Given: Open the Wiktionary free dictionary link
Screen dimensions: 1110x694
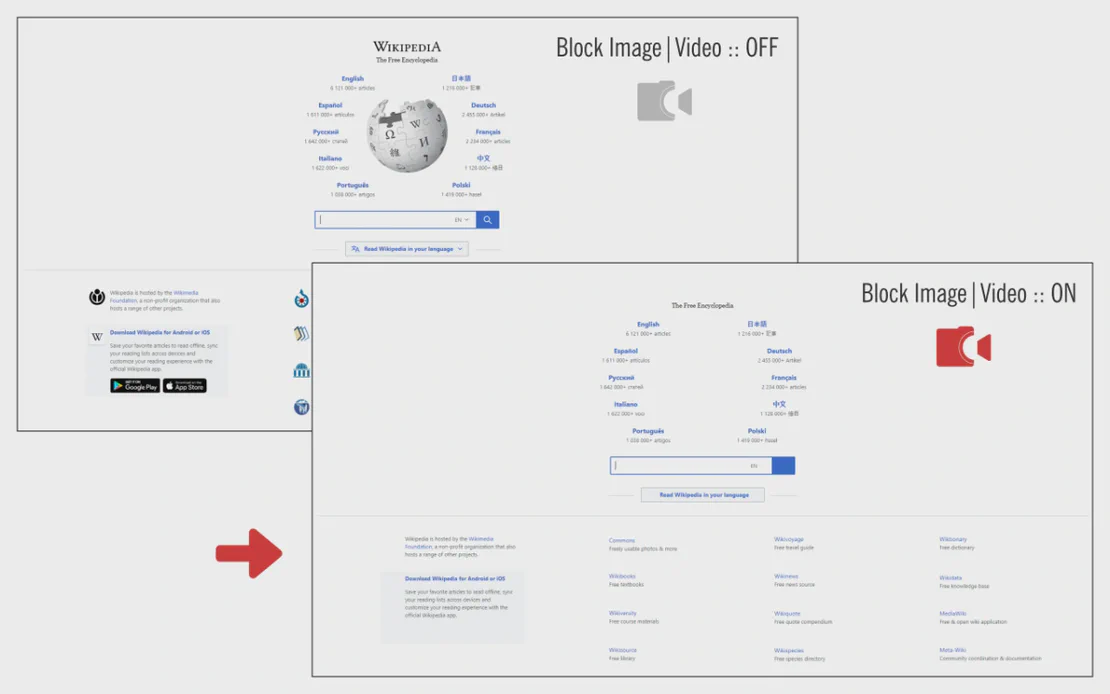Looking at the screenshot, I should pyautogui.click(x=953, y=540).
